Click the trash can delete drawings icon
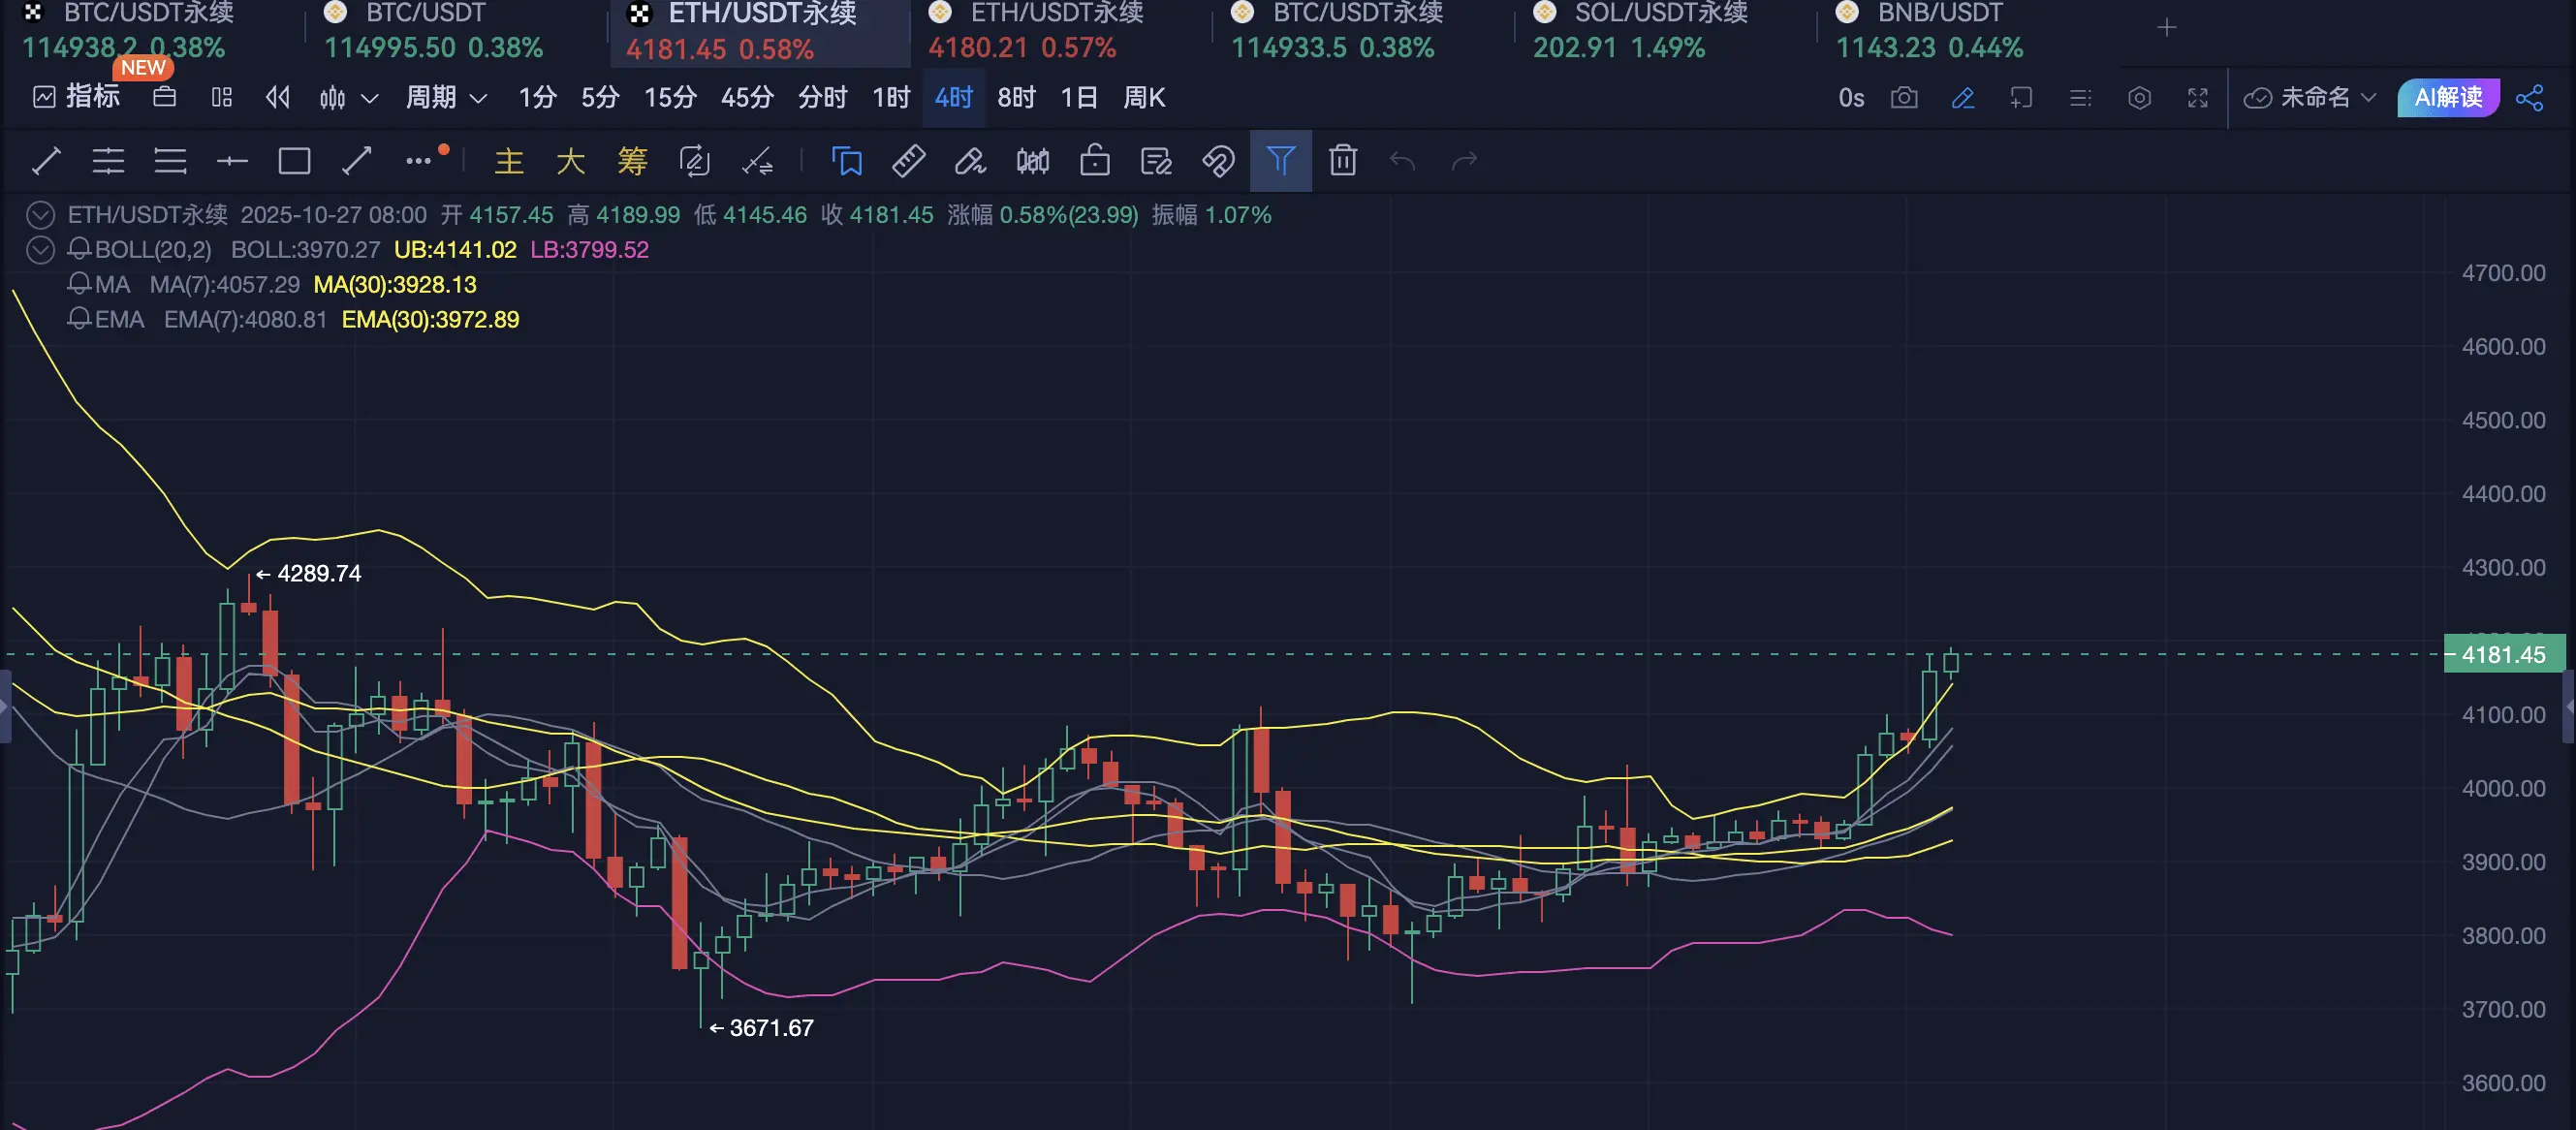The width and height of the screenshot is (2576, 1130). point(1342,161)
